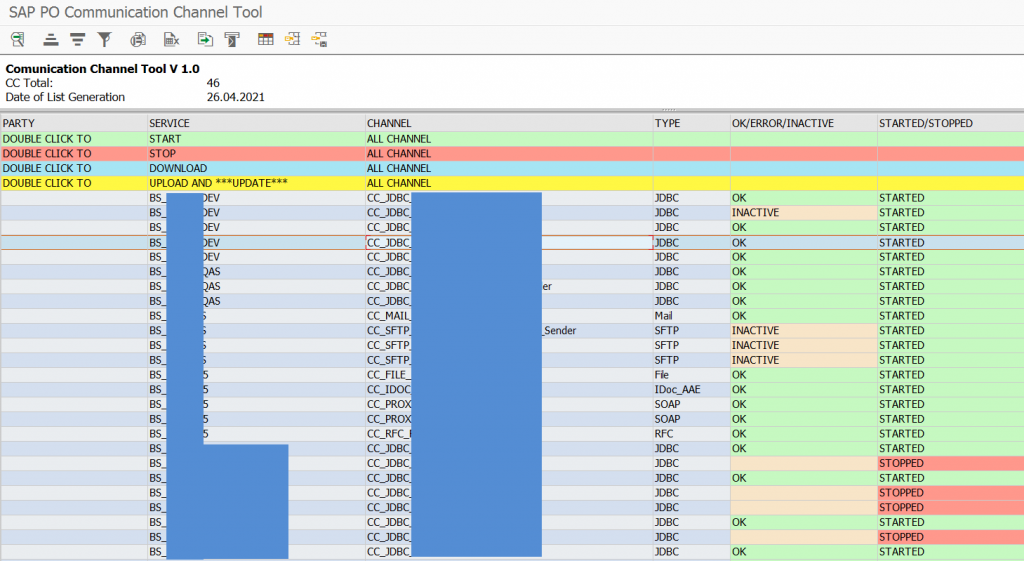The width and height of the screenshot is (1024, 561).
Task: Open print preview from the toolbar
Action: point(138,39)
